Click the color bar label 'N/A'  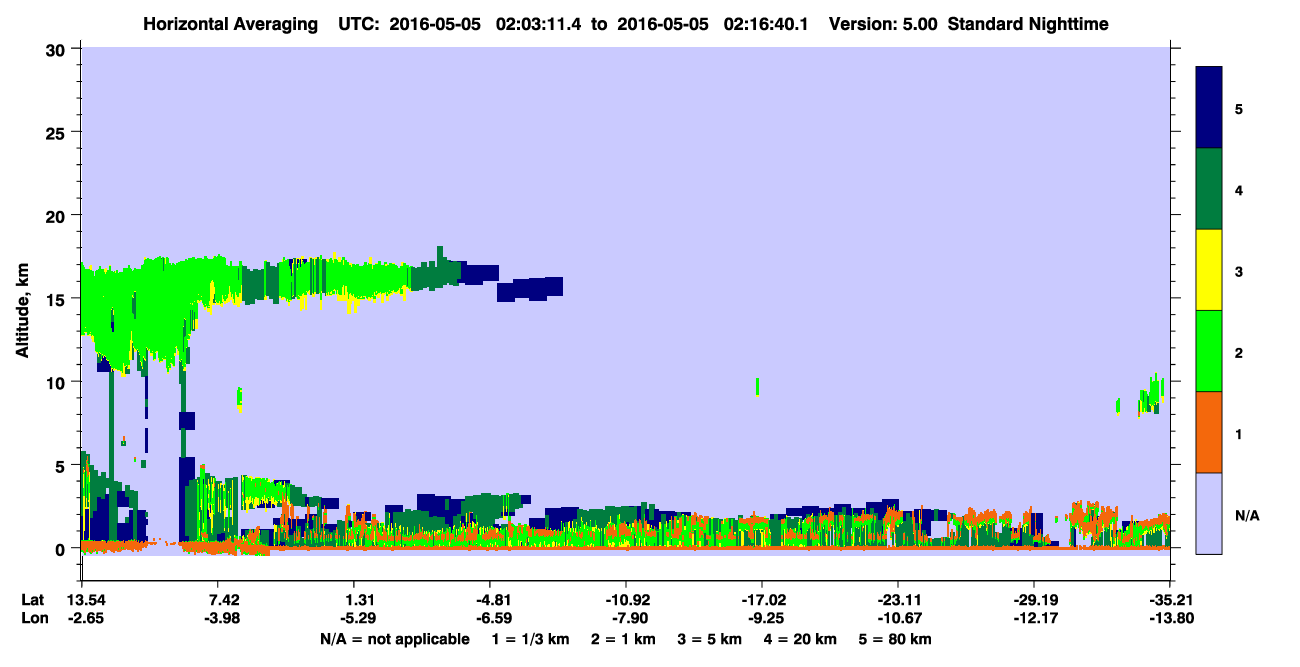(1247, 516)
